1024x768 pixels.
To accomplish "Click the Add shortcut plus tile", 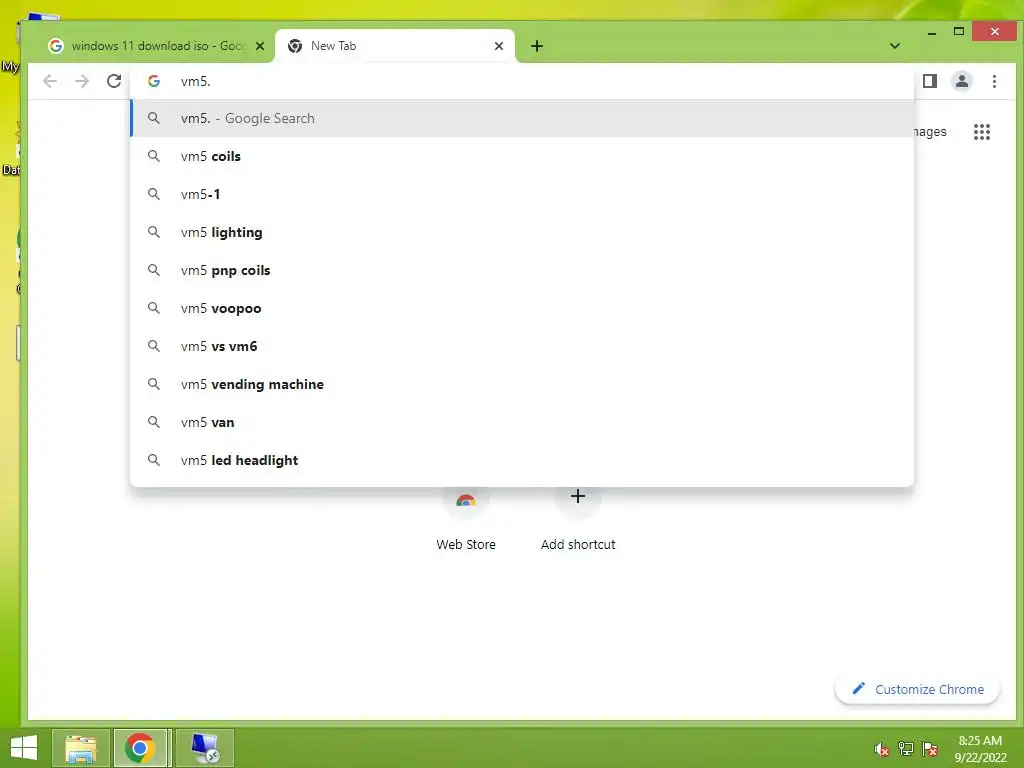I will [578, 519].
